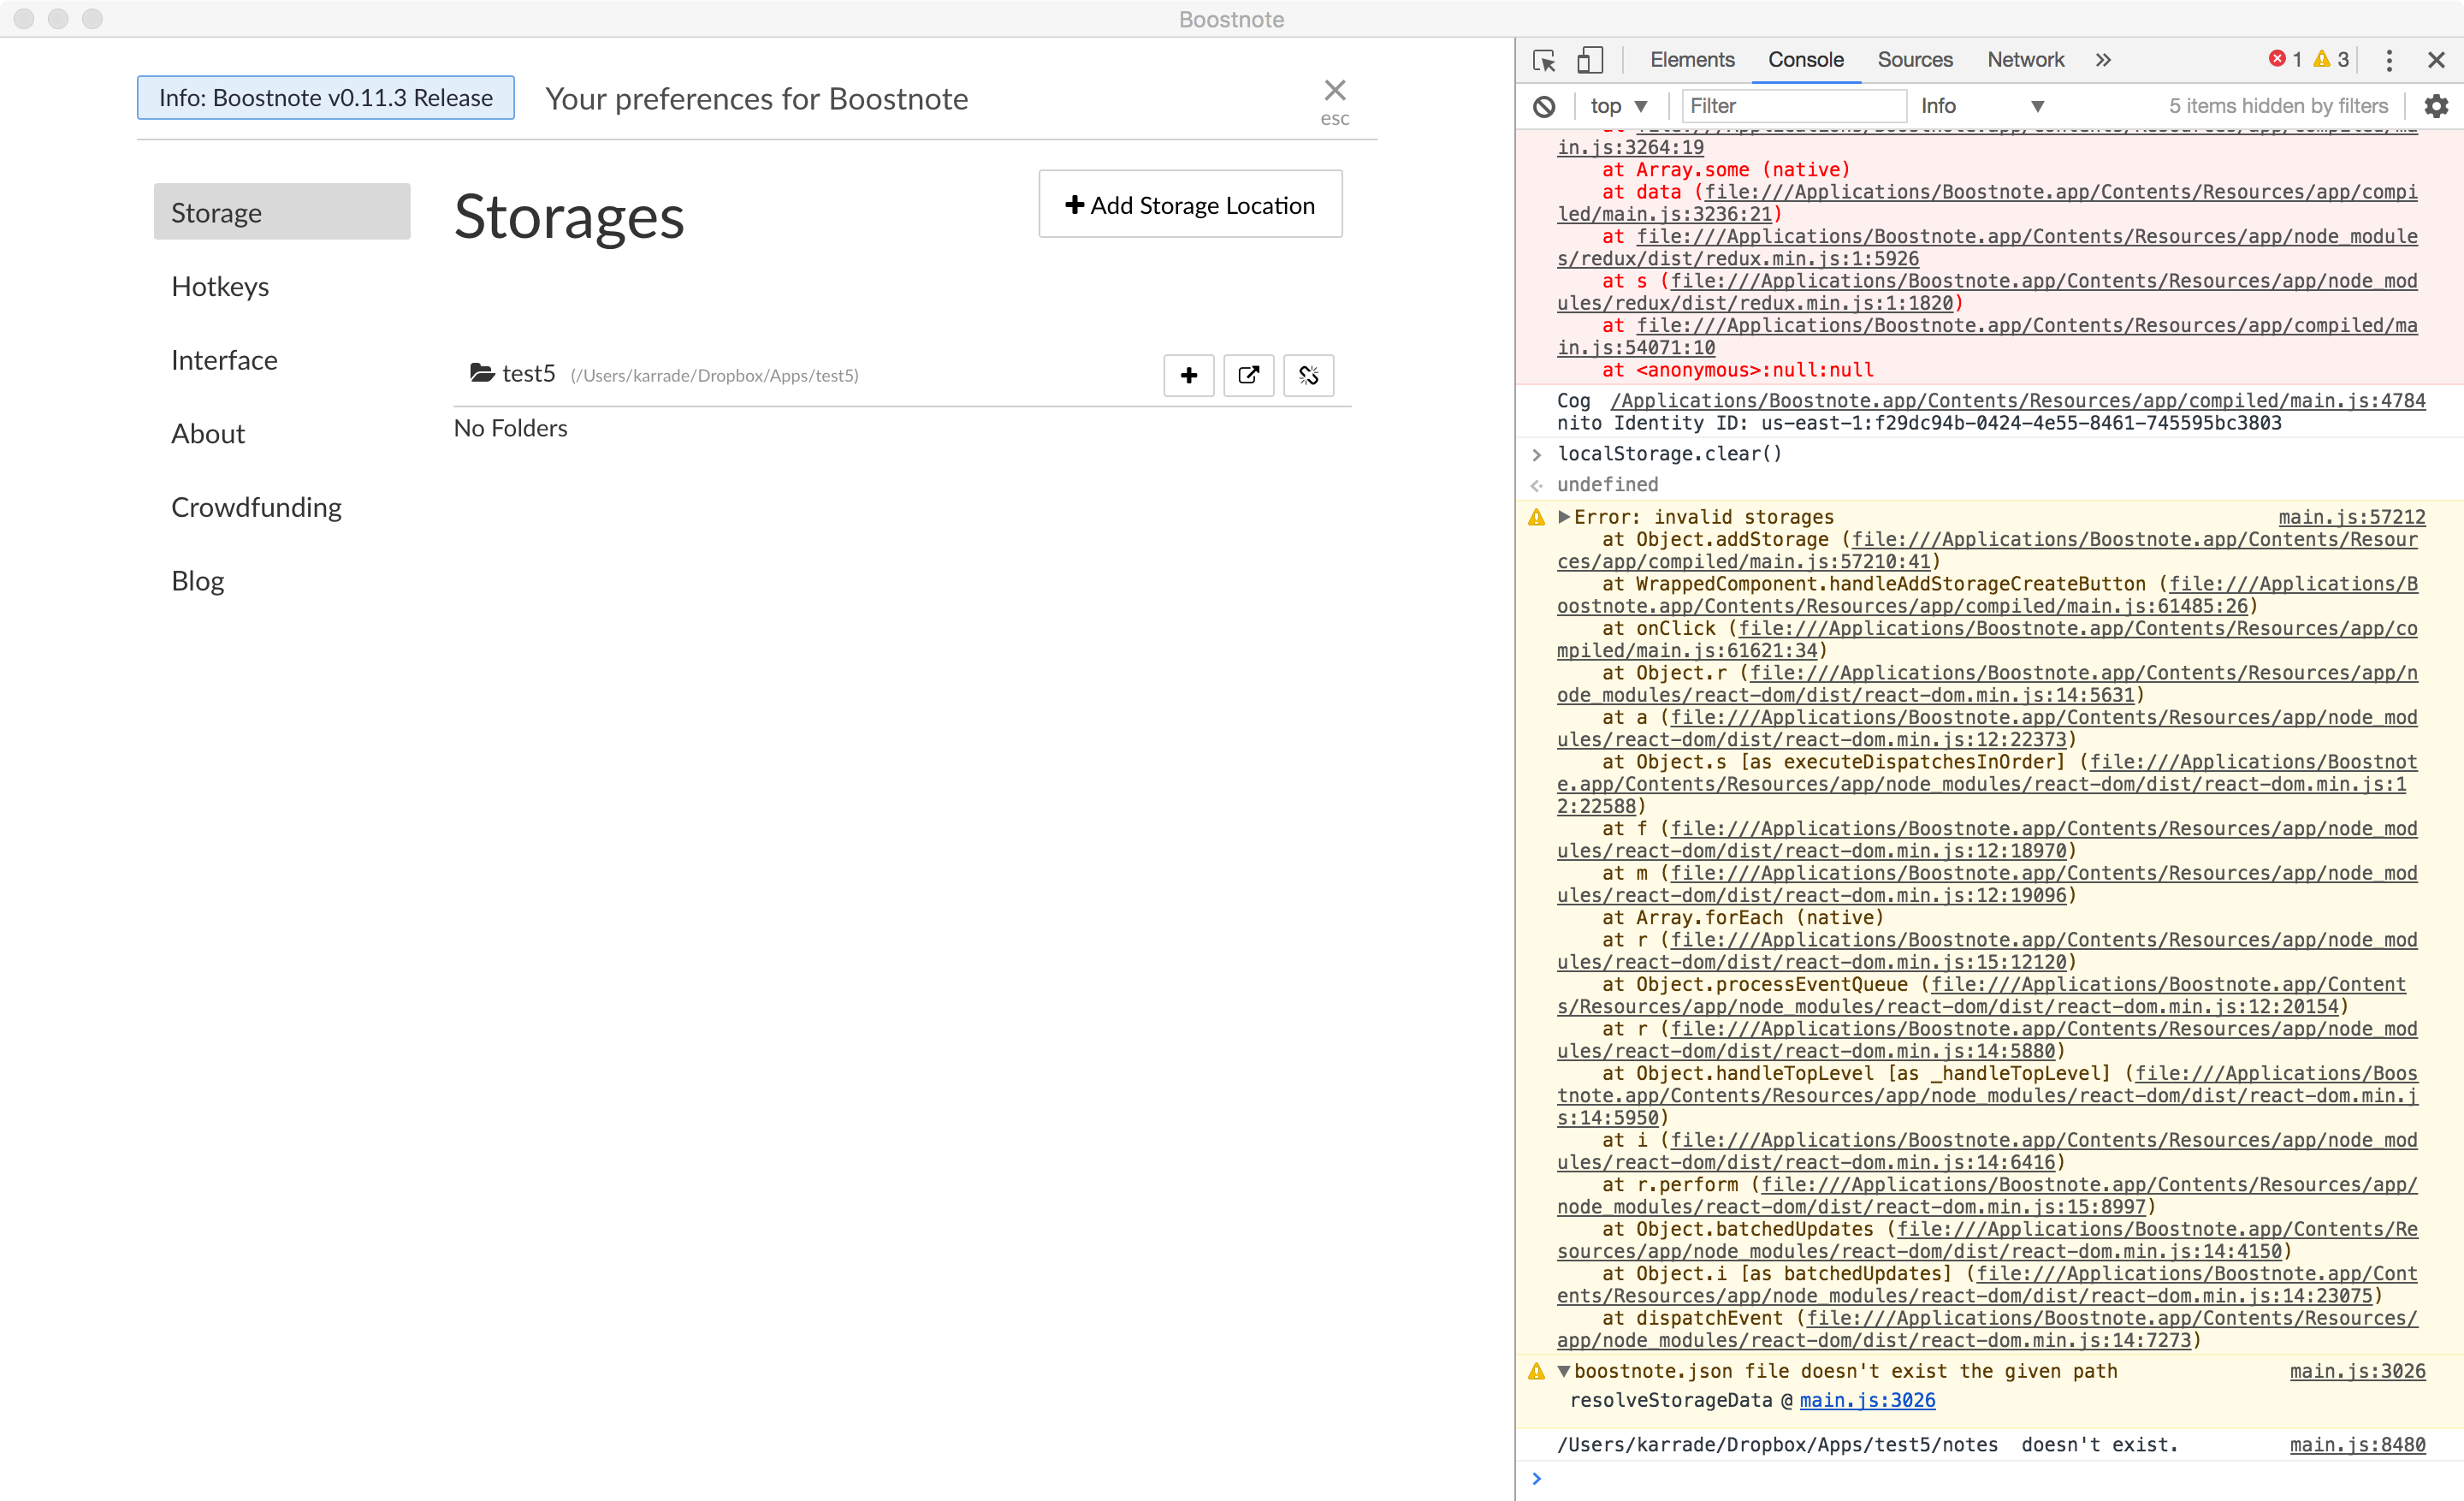Click the Add Storage Location button
The width and height of the screenshot is (2464, 1501).
pos(1190,204)
